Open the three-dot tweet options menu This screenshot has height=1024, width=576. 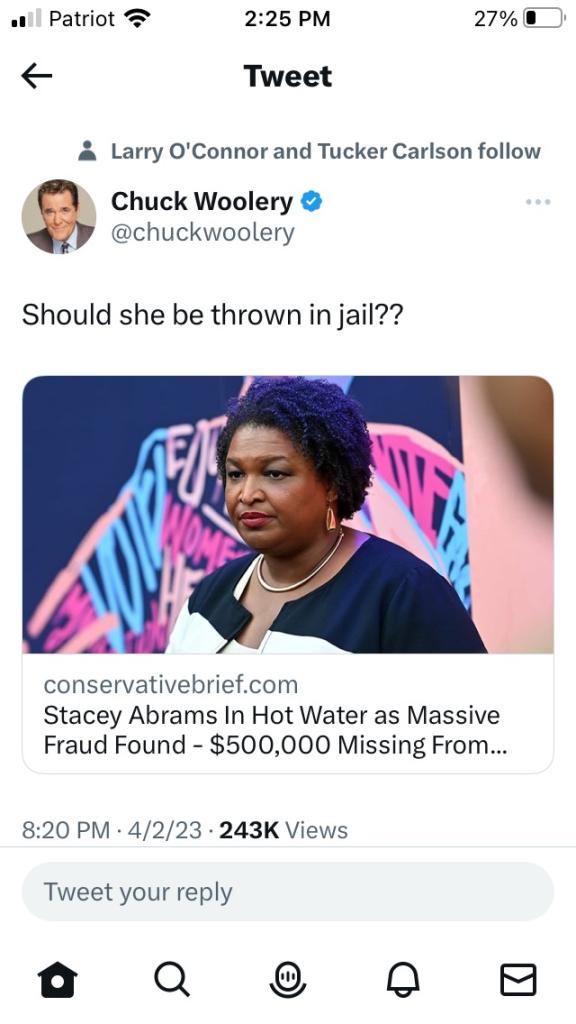[x=538, y=202]
